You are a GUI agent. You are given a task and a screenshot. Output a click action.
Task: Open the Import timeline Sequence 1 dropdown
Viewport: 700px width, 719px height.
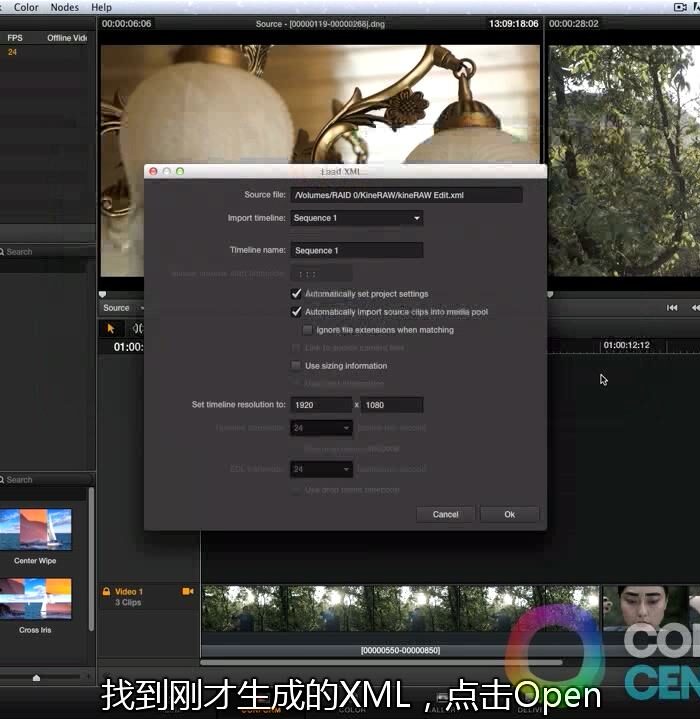click(x=357, y=218)
